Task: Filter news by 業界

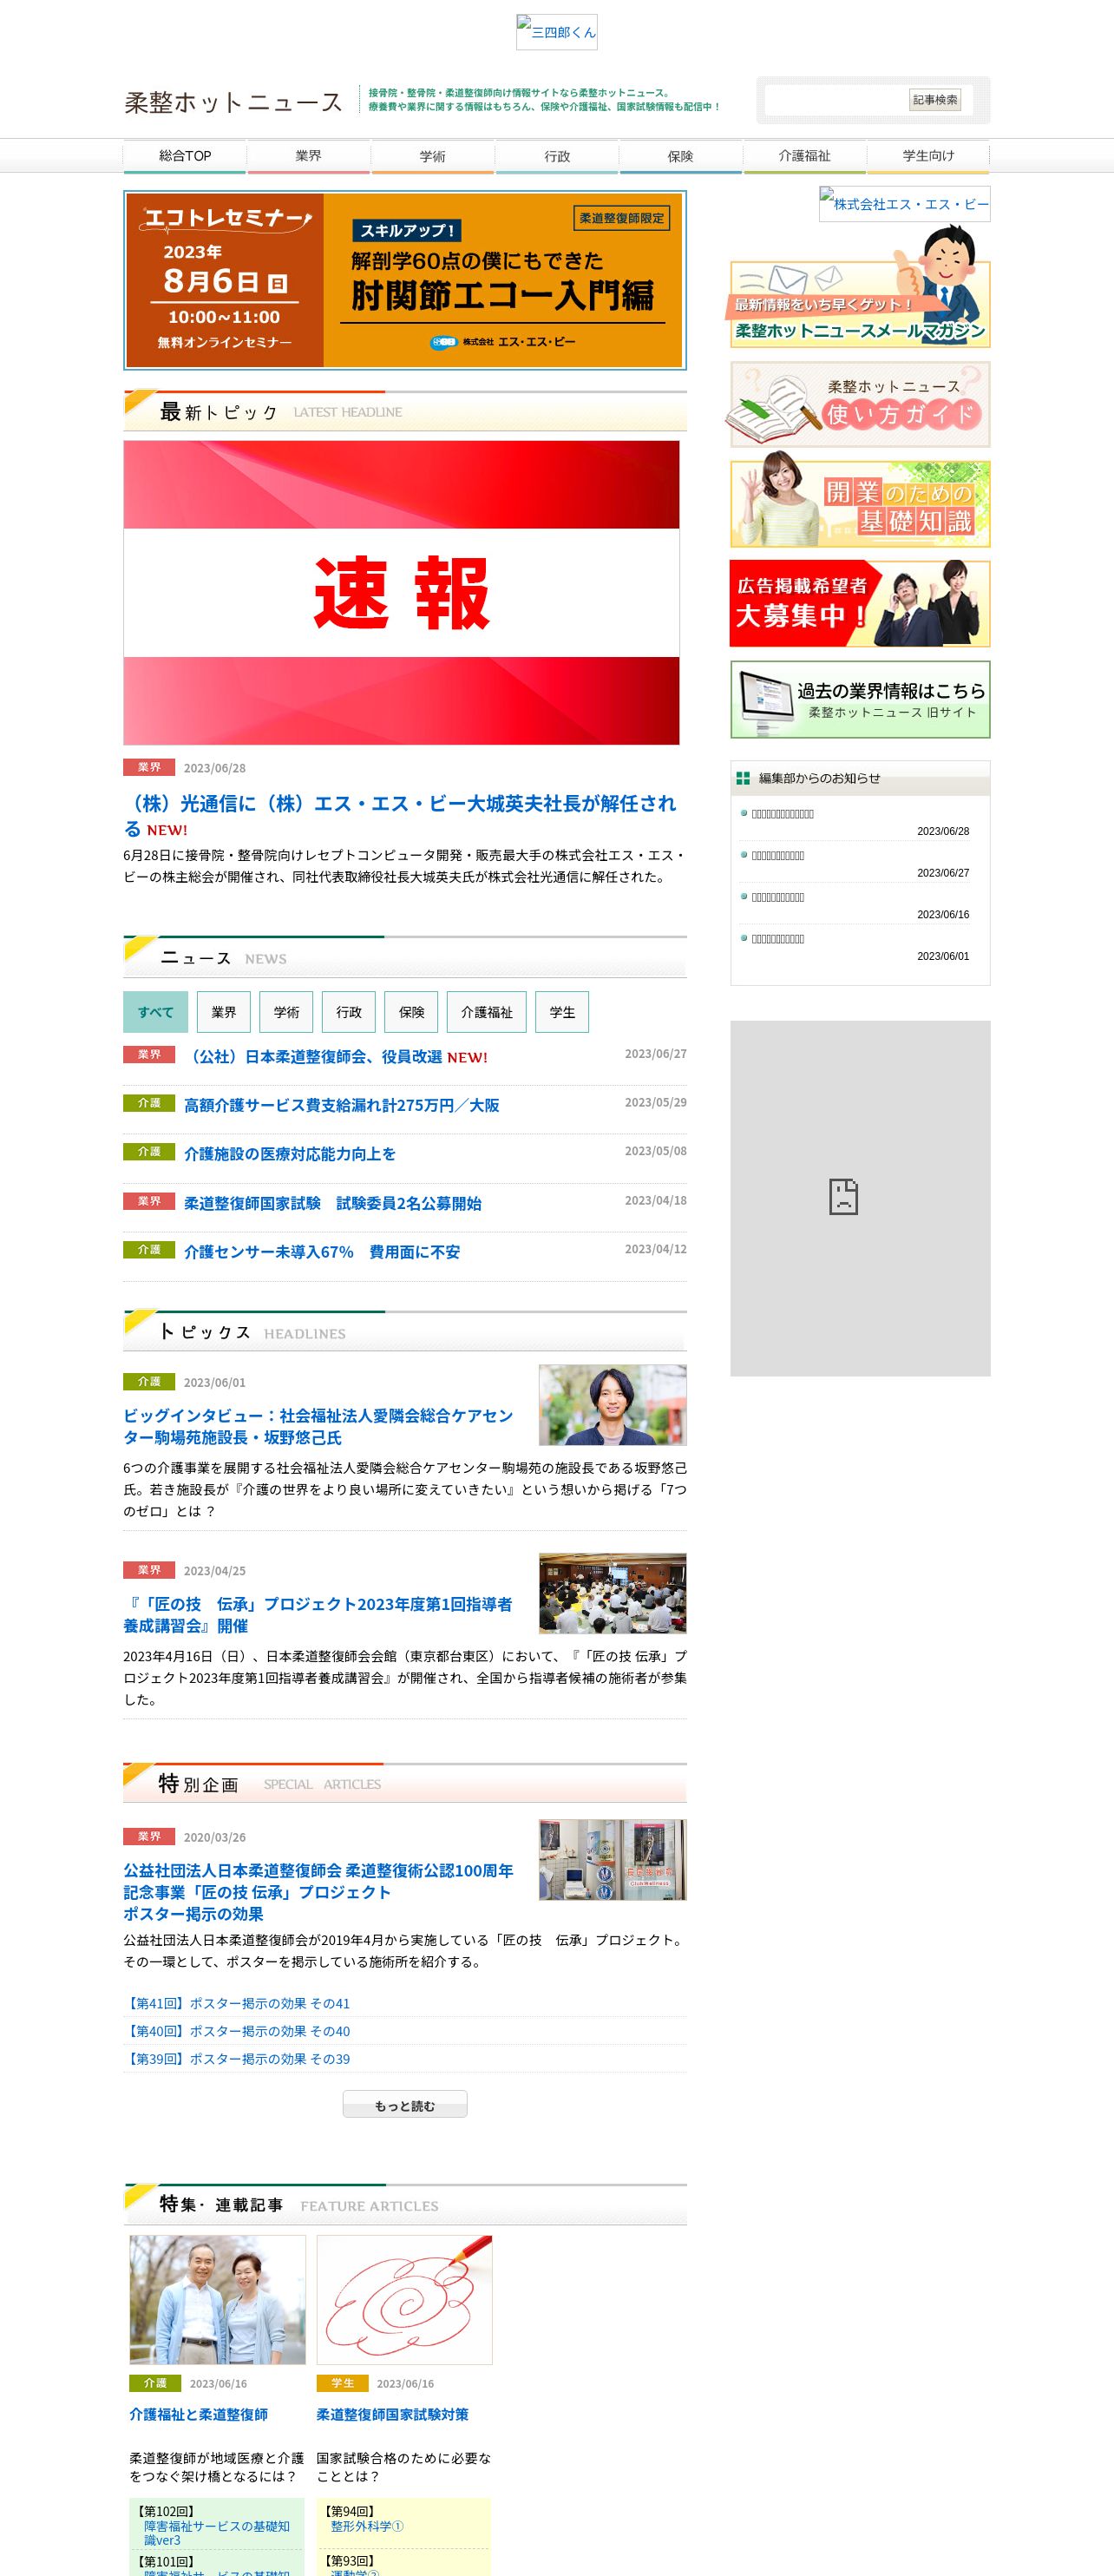Action: pyautogui.click(x=224, y=1012)
